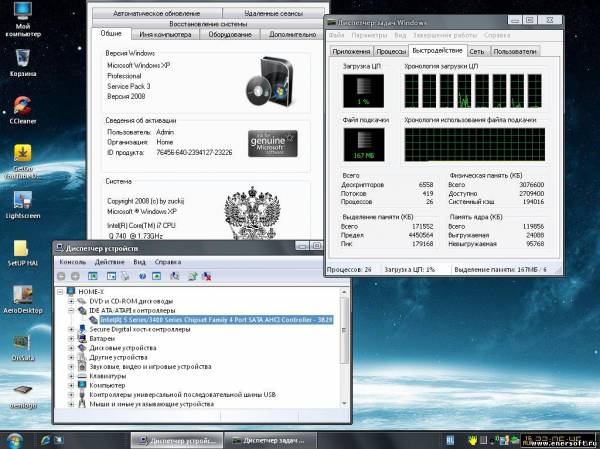
Task: Click the Scan for hardware changes icon
Action: [174, 276]
